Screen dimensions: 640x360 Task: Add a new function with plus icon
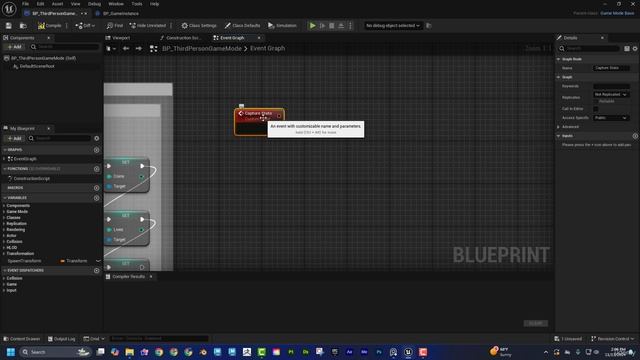(97, 169)
